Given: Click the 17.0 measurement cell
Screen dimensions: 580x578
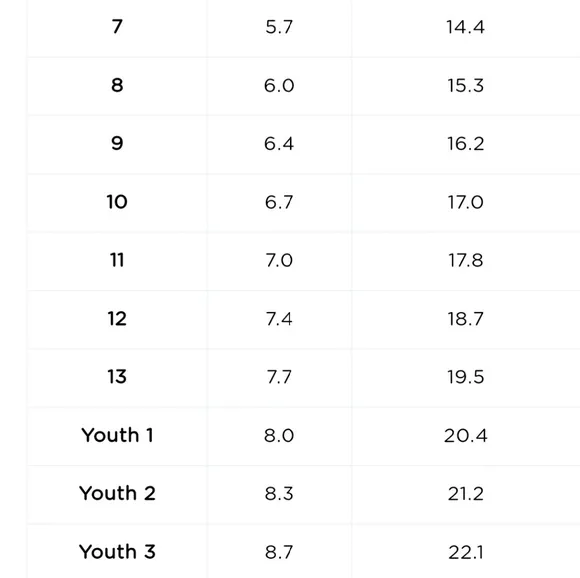Looking at the screenshot, I should pyautogui.click(x=465, y=202).
